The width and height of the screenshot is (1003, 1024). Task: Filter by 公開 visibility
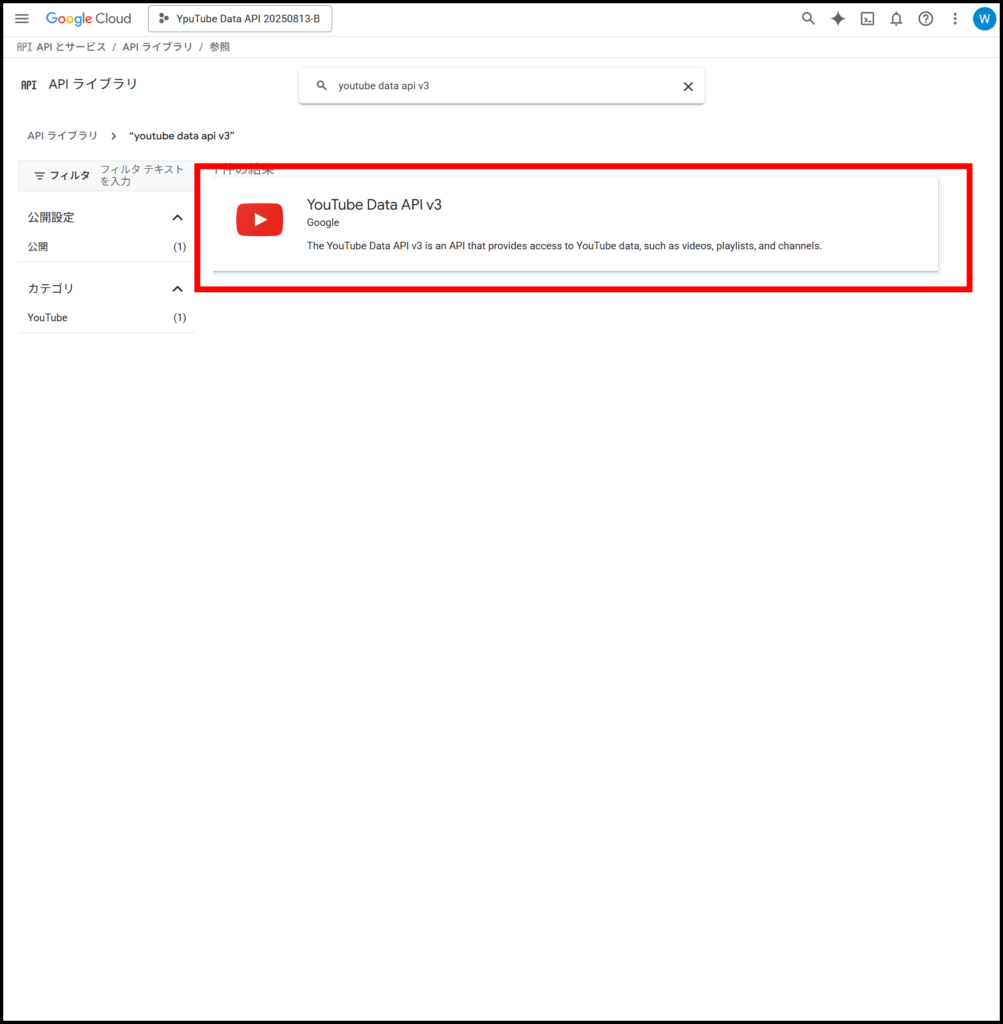coord(38,247)
